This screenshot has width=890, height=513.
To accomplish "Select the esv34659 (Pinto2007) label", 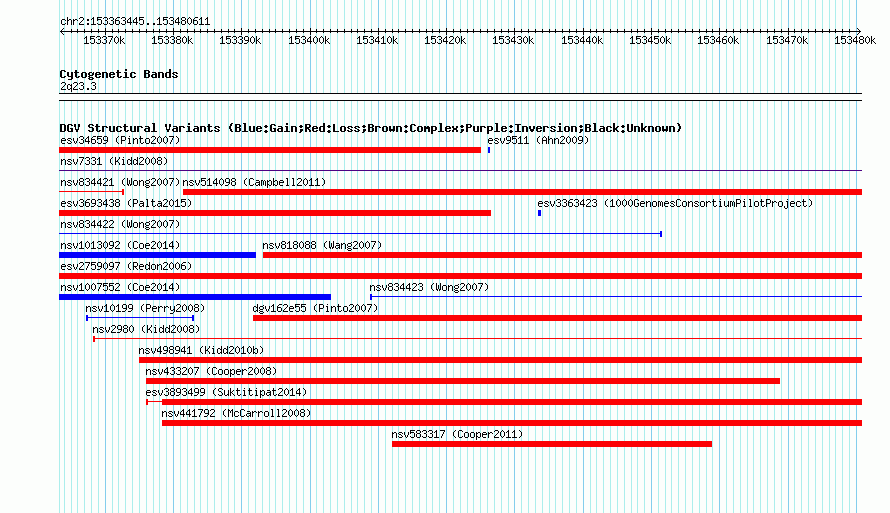I will 120,140.
